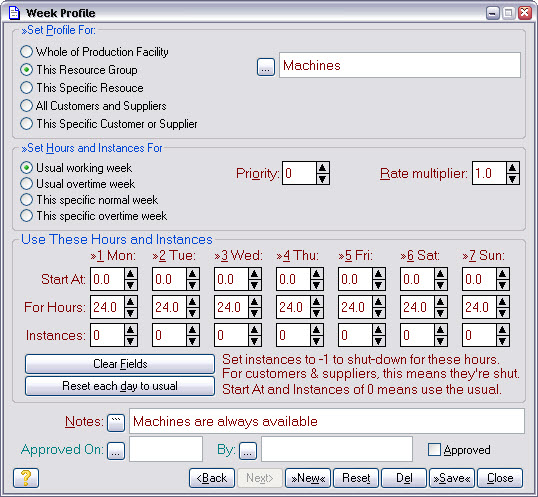The width and height of the screenshot is (538, 497).
Task: Click the »4 Thu: column label
Action: point(297,256)
